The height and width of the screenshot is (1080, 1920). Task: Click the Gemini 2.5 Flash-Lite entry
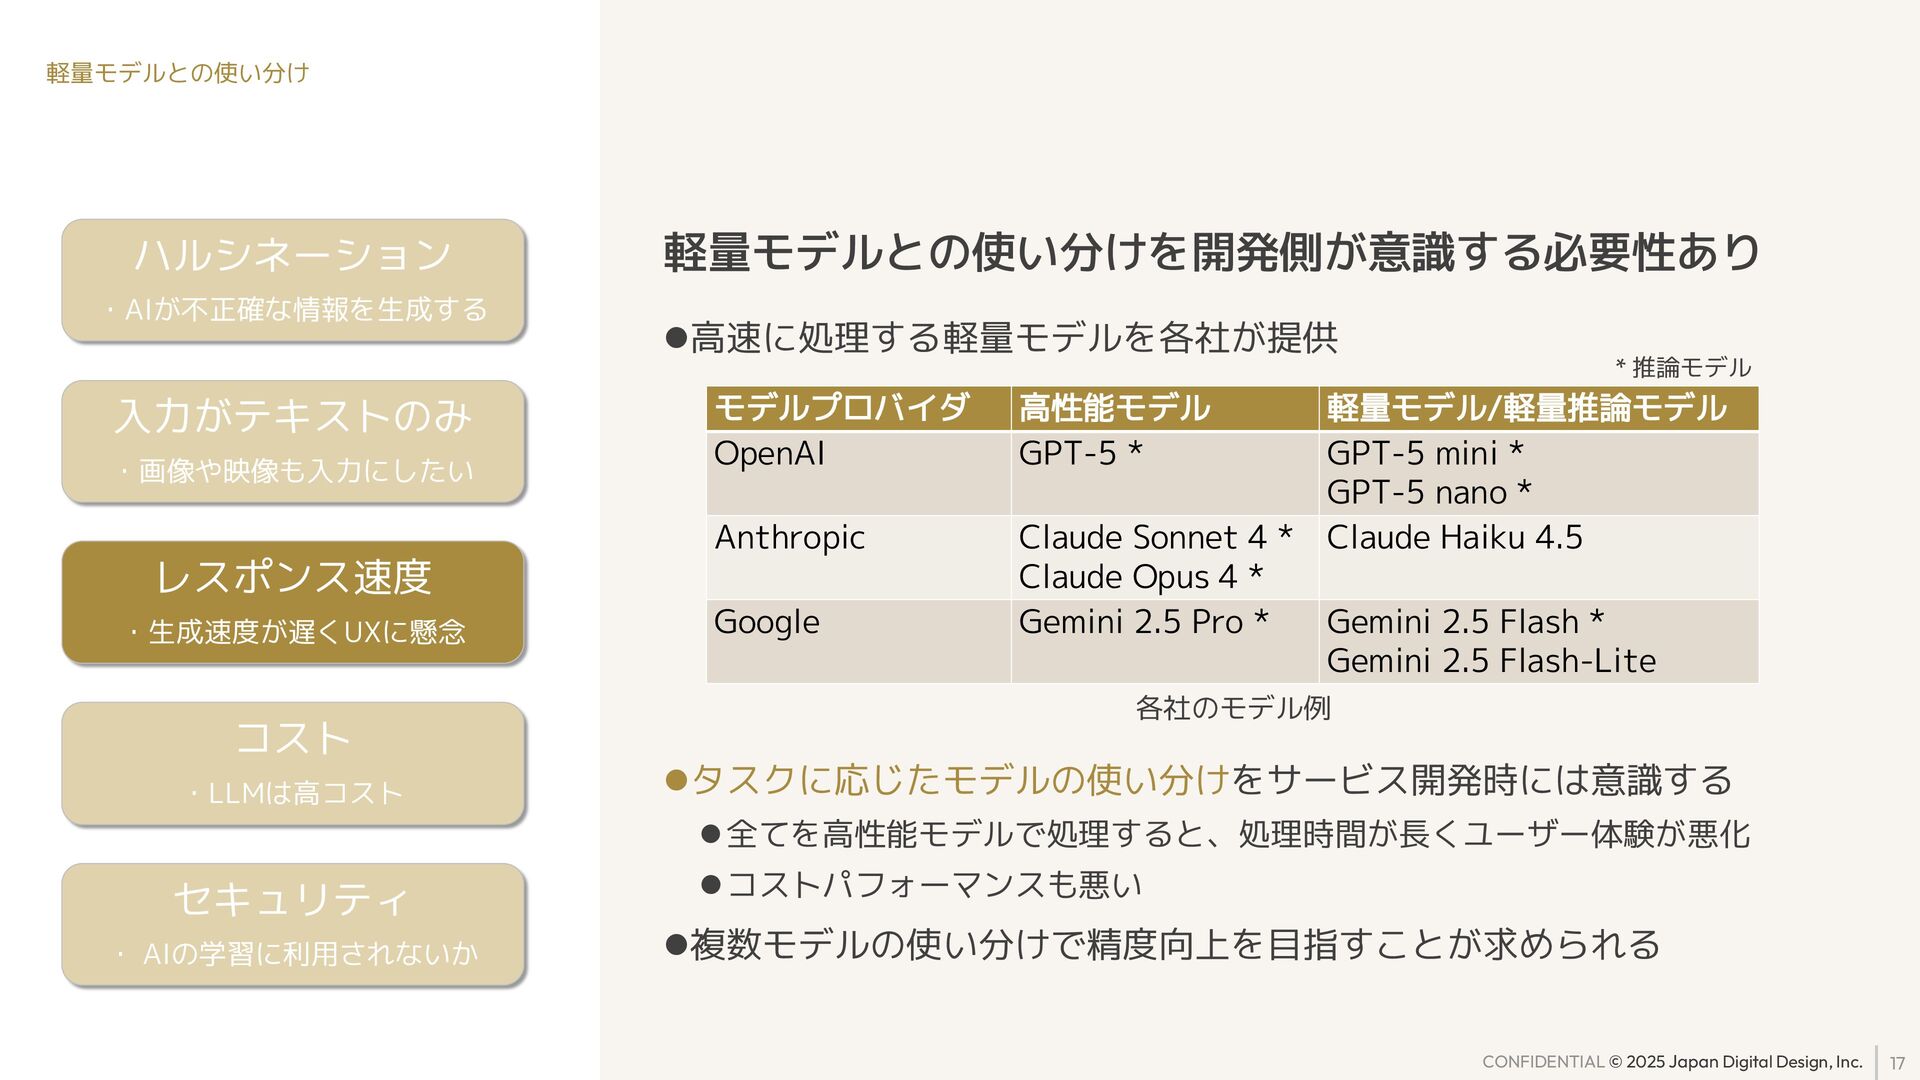point(1490,661)
